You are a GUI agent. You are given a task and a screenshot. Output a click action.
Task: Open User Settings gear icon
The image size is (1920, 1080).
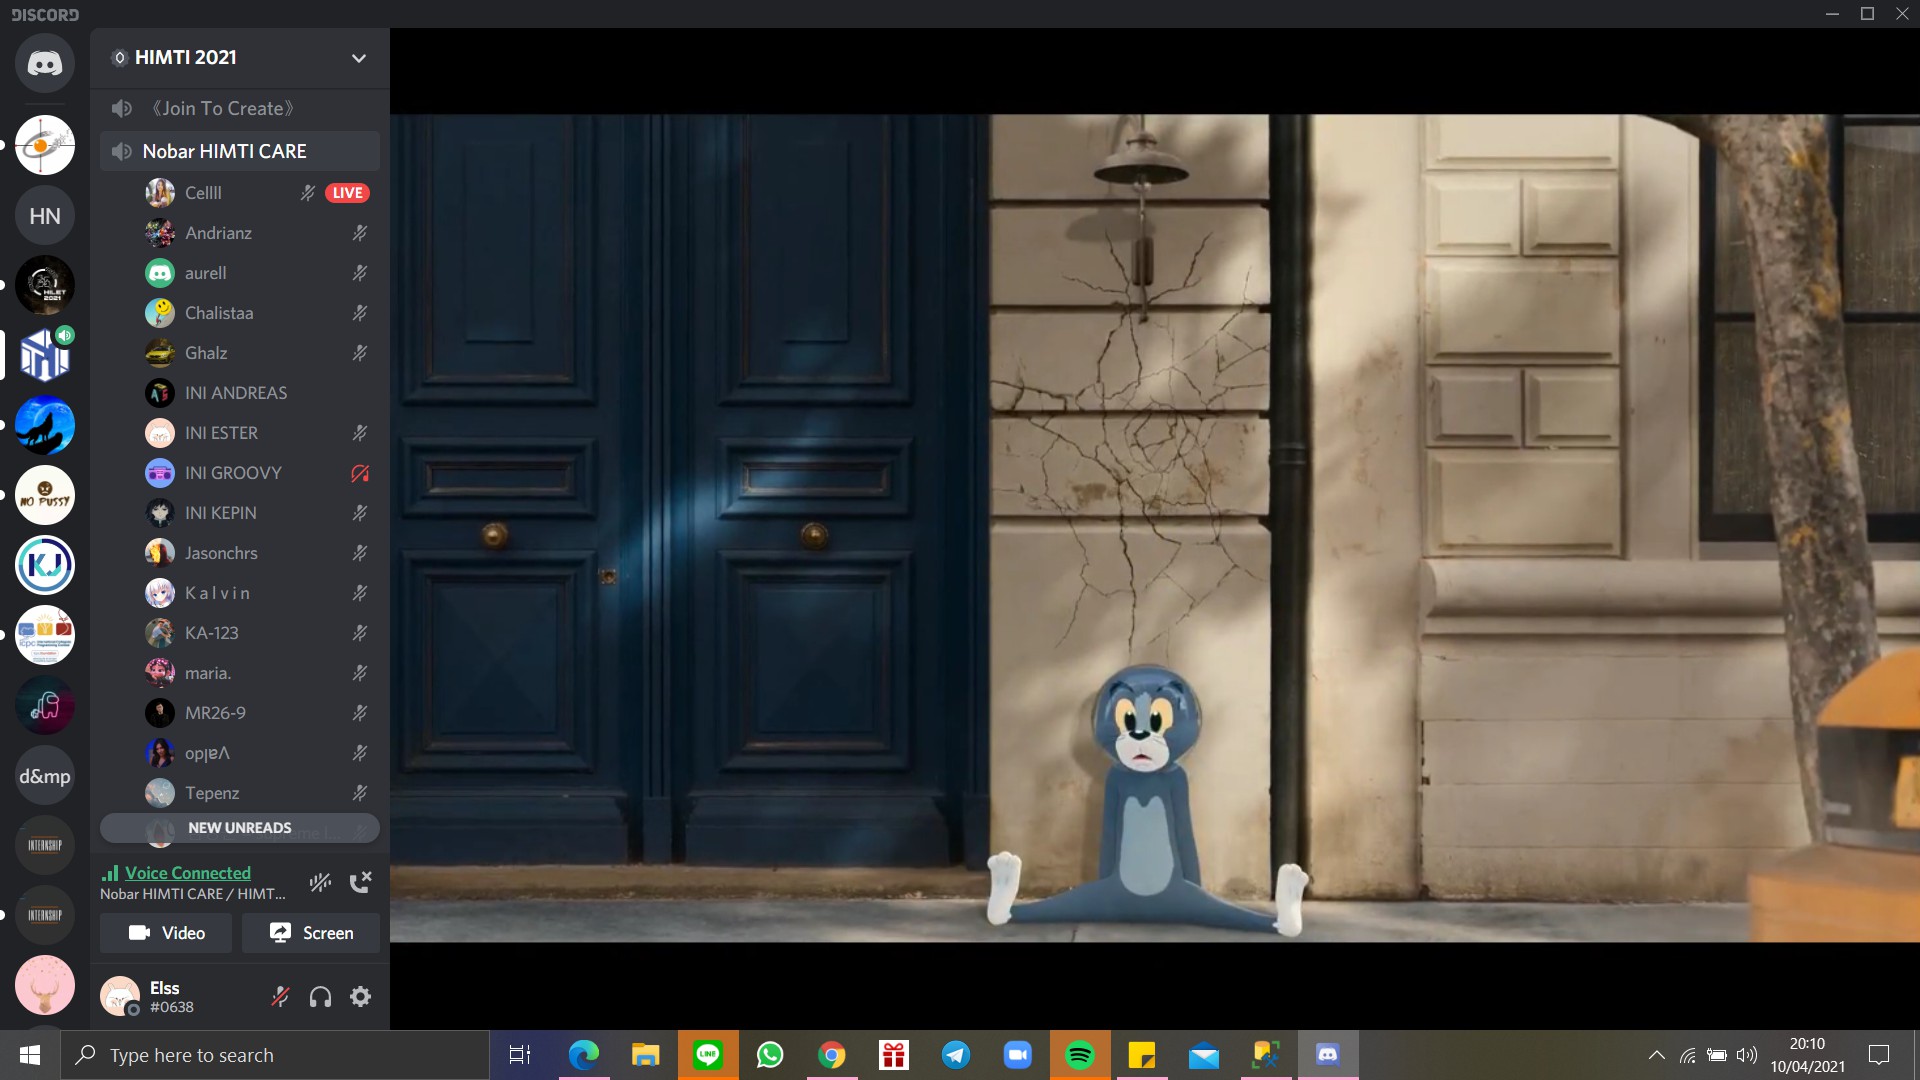[361, 997]
